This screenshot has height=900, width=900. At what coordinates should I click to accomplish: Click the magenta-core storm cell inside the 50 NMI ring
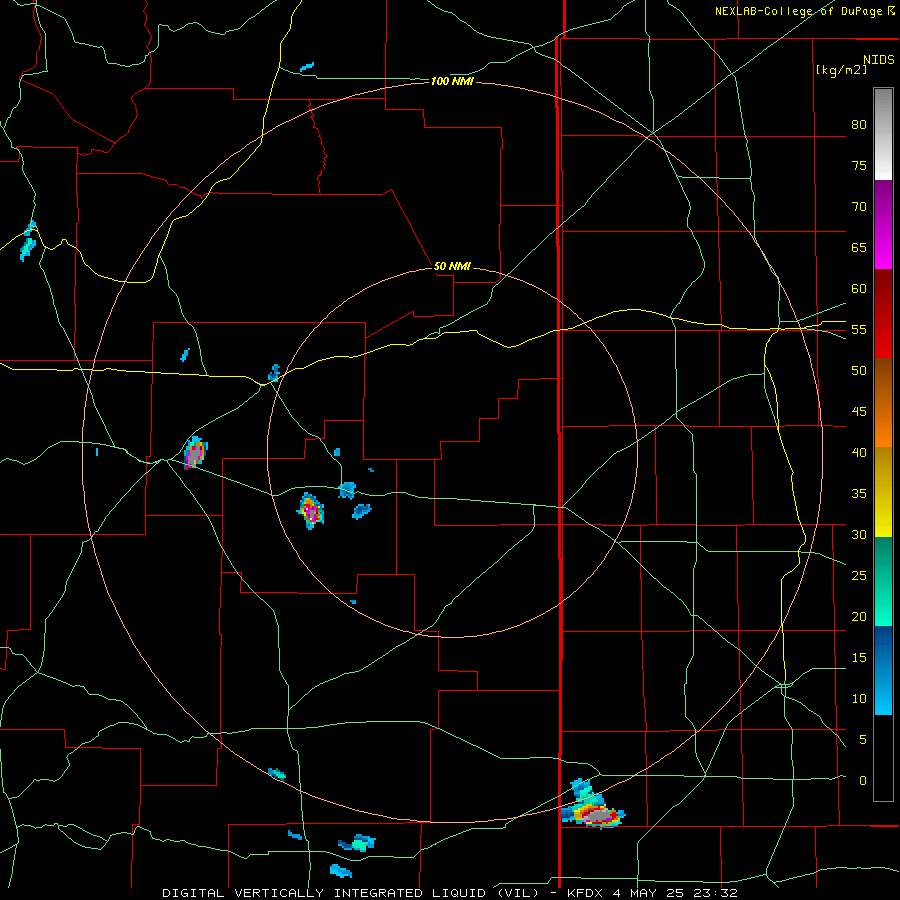point(311,510)
